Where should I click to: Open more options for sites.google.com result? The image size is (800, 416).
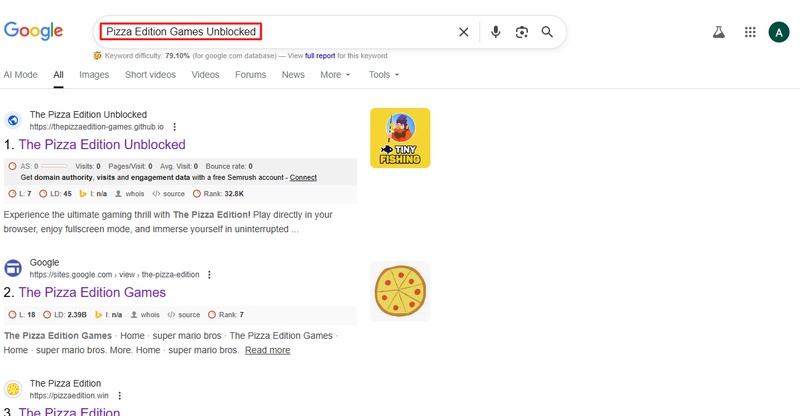tap(209, 275)
